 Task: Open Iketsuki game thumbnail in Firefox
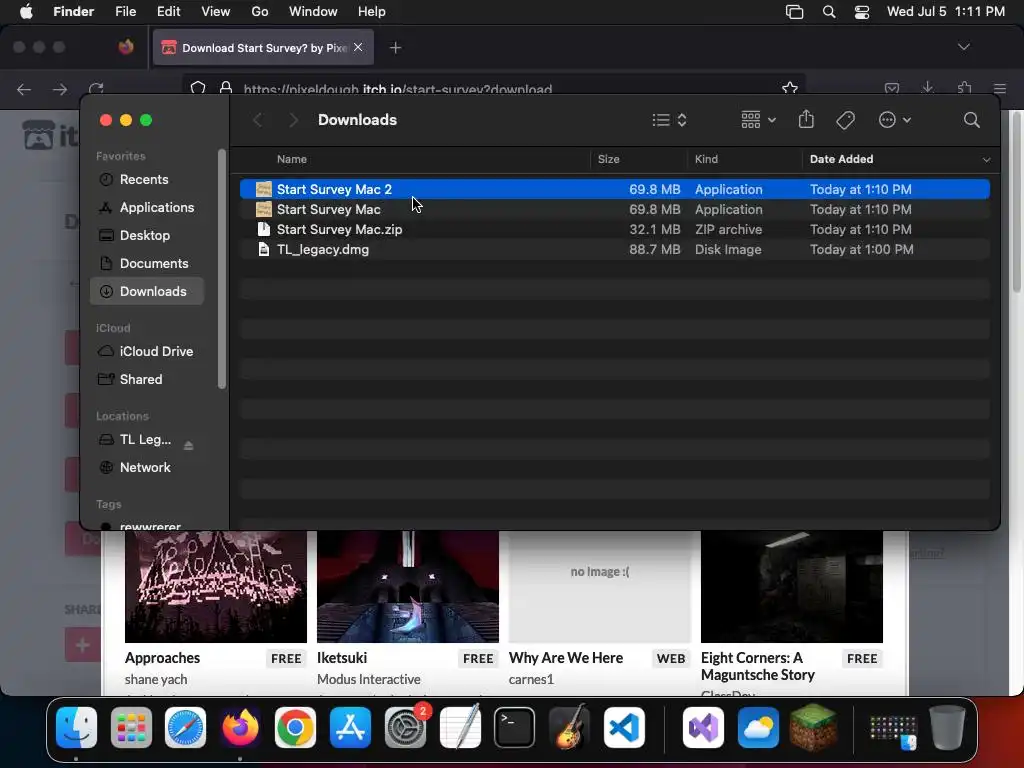pyautogui.click(x=408, y=586)
